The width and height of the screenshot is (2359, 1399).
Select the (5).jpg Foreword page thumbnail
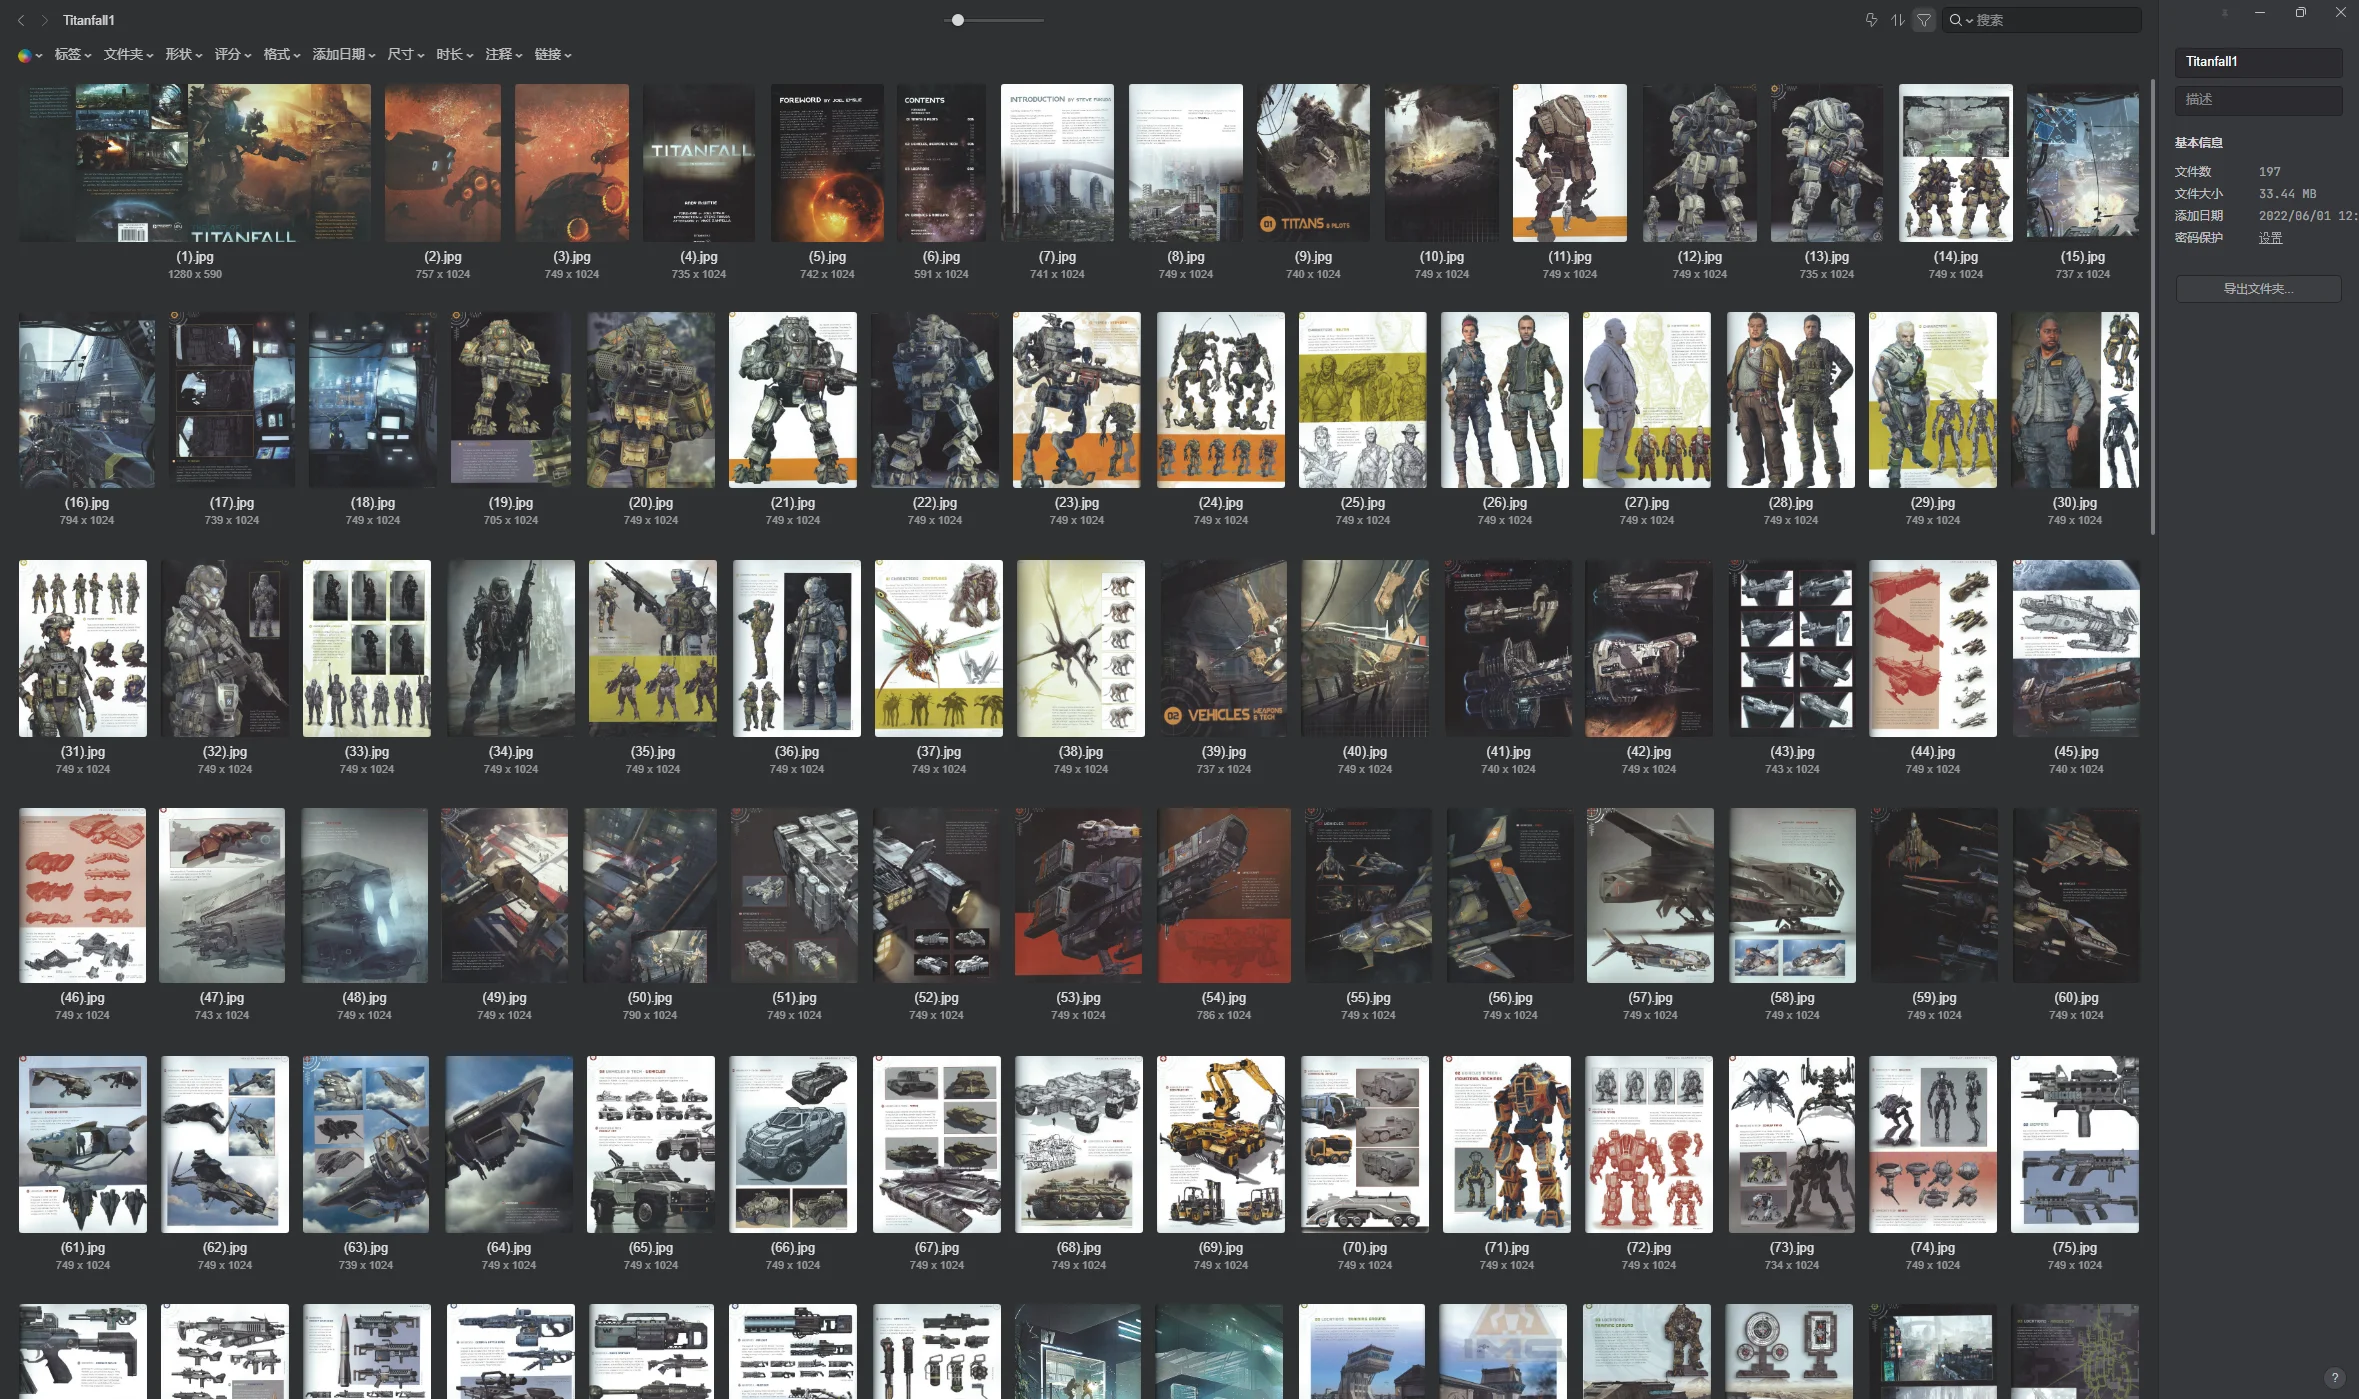coord(827,163)
